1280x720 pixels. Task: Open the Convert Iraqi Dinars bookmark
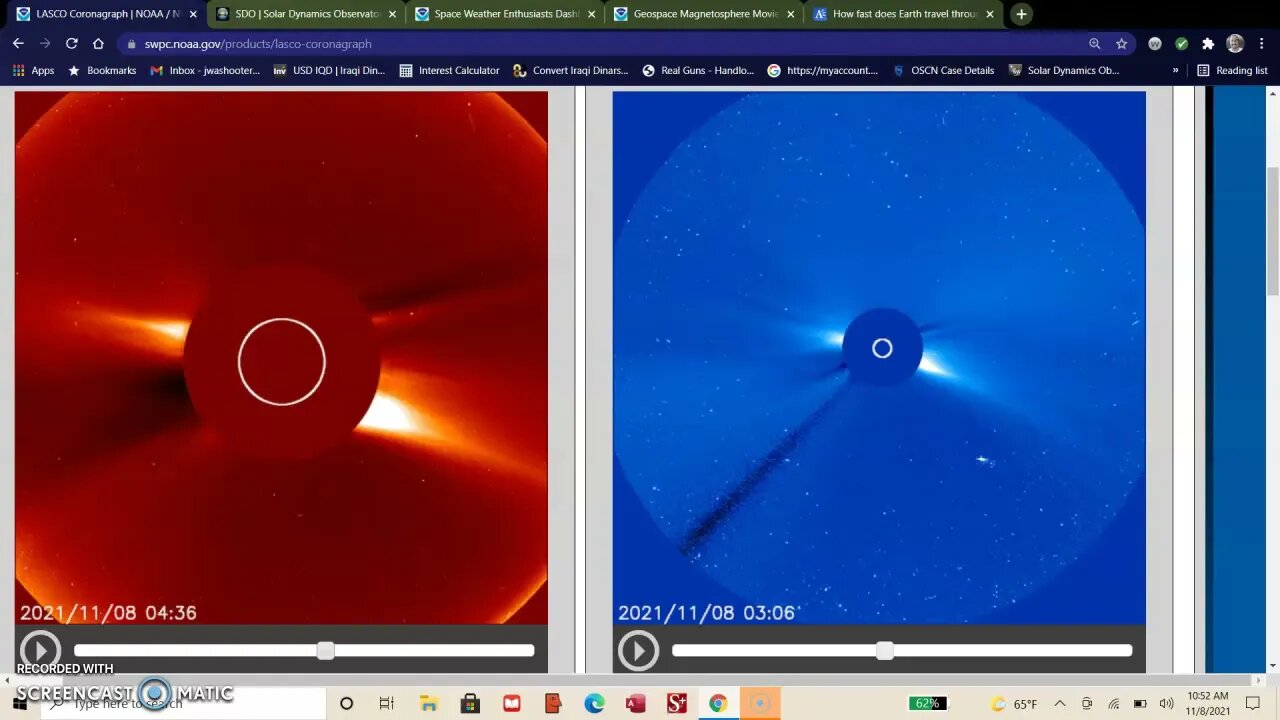pyautogui.click(x=571, y=71)
